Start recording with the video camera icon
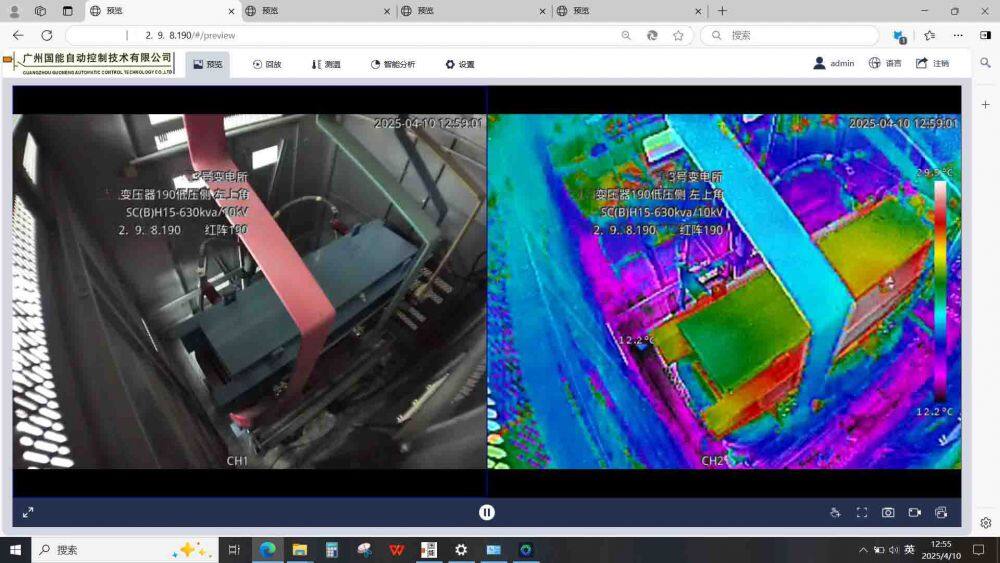This screenshot has width=1000, height=563. point(914,512)
